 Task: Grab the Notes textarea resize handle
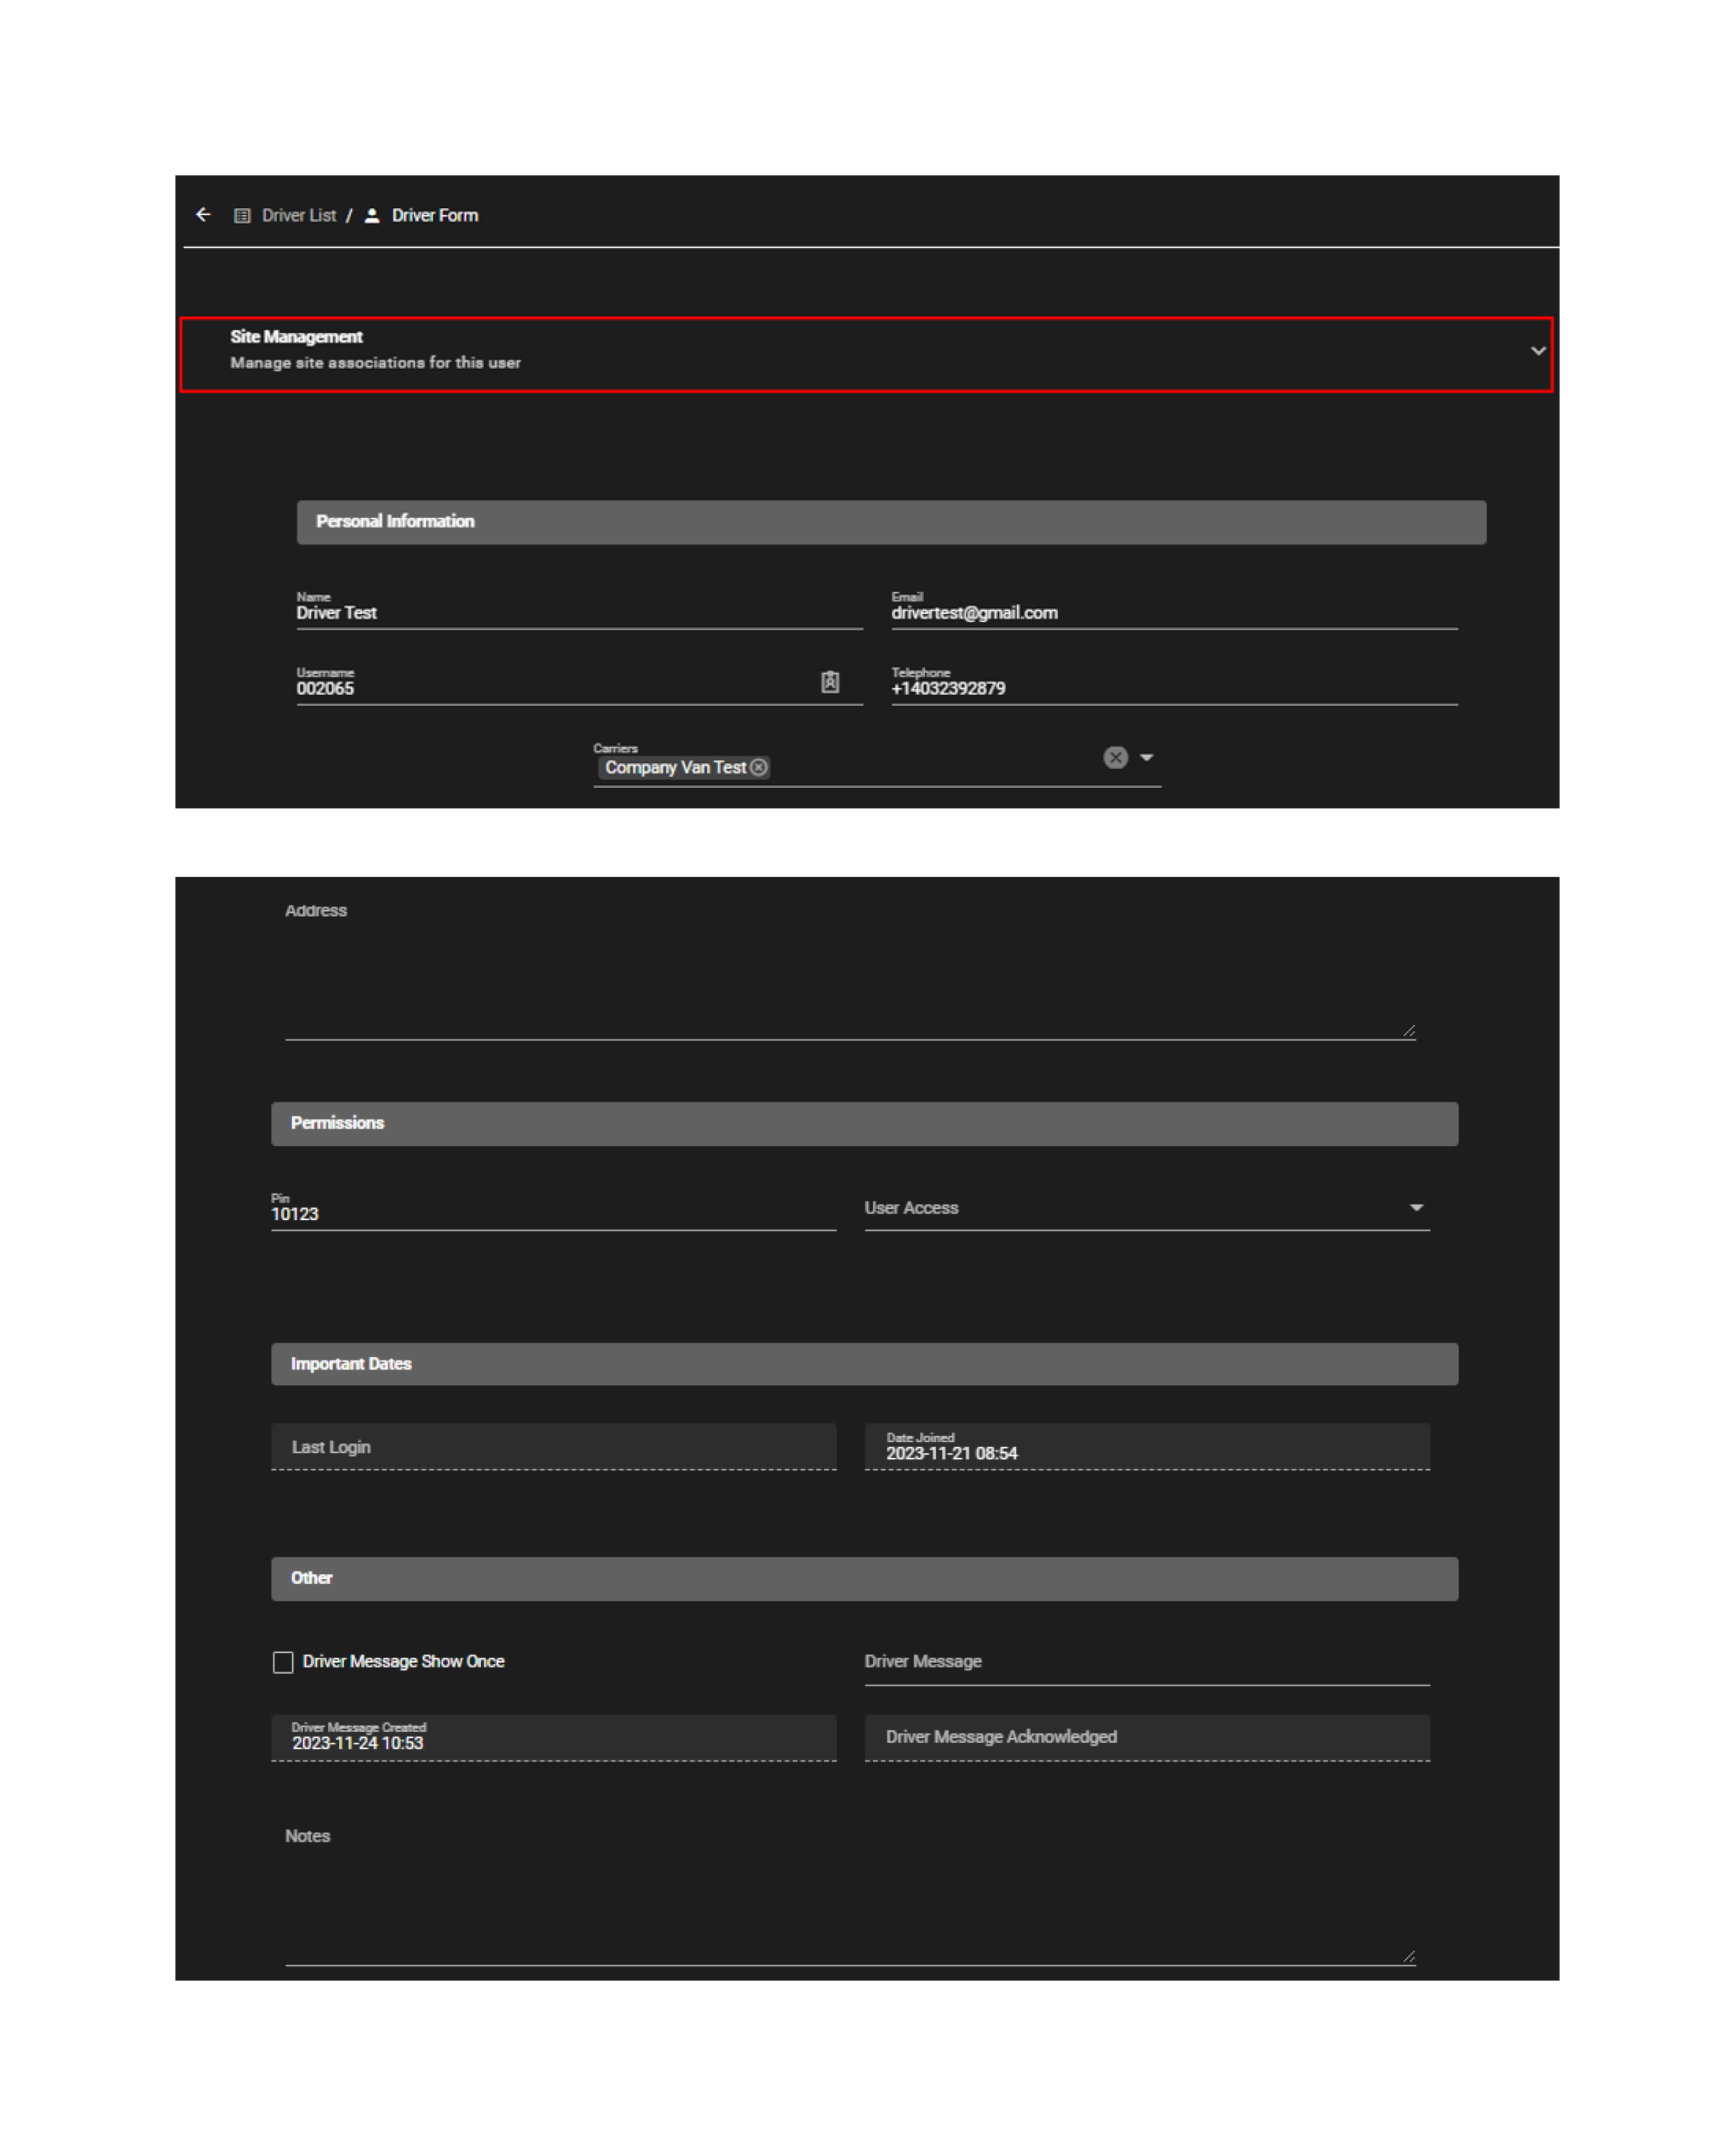[1408, 1957]
